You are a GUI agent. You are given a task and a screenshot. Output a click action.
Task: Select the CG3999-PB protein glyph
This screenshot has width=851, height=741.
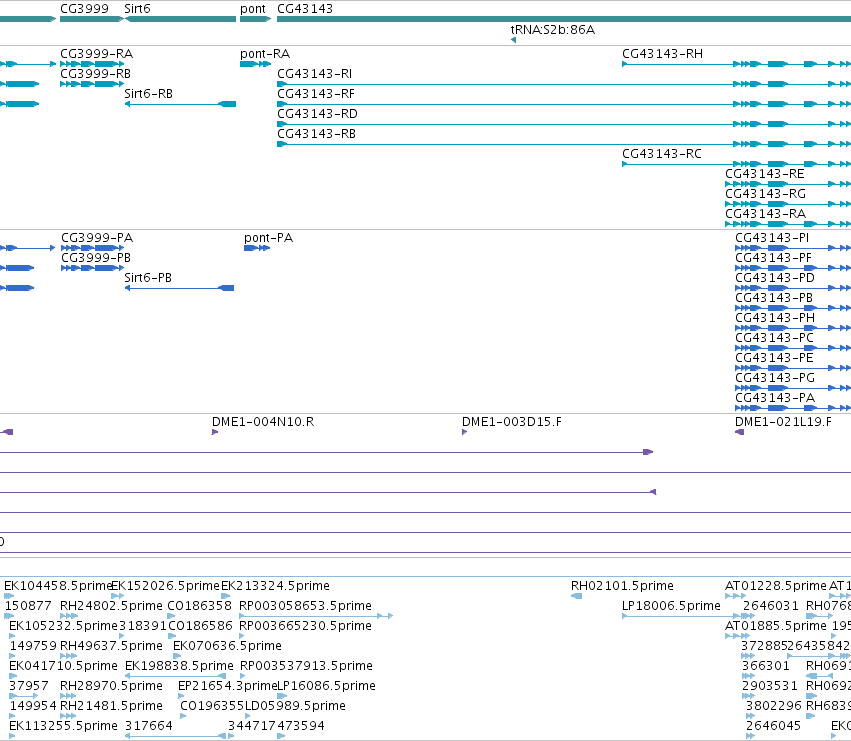(x=92, y=268)
